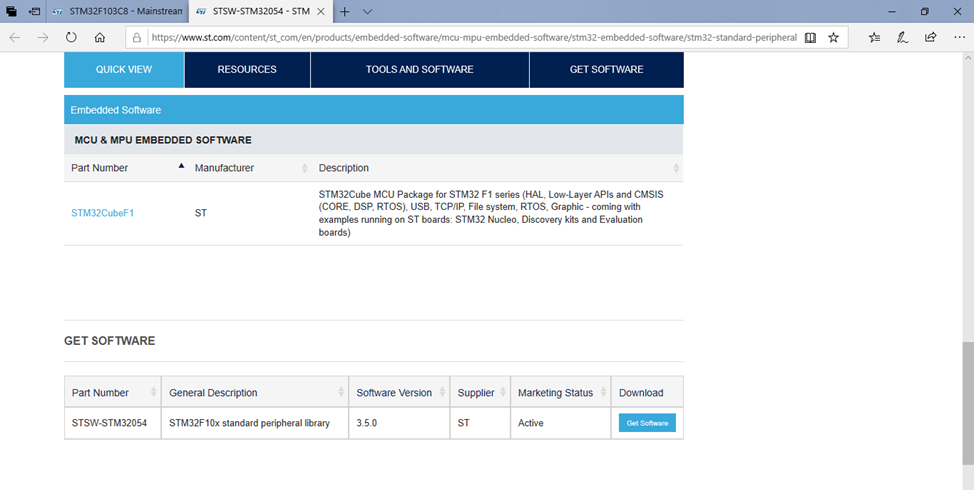
Task: Open the Tools and Software tab
Action: [420, 70]
